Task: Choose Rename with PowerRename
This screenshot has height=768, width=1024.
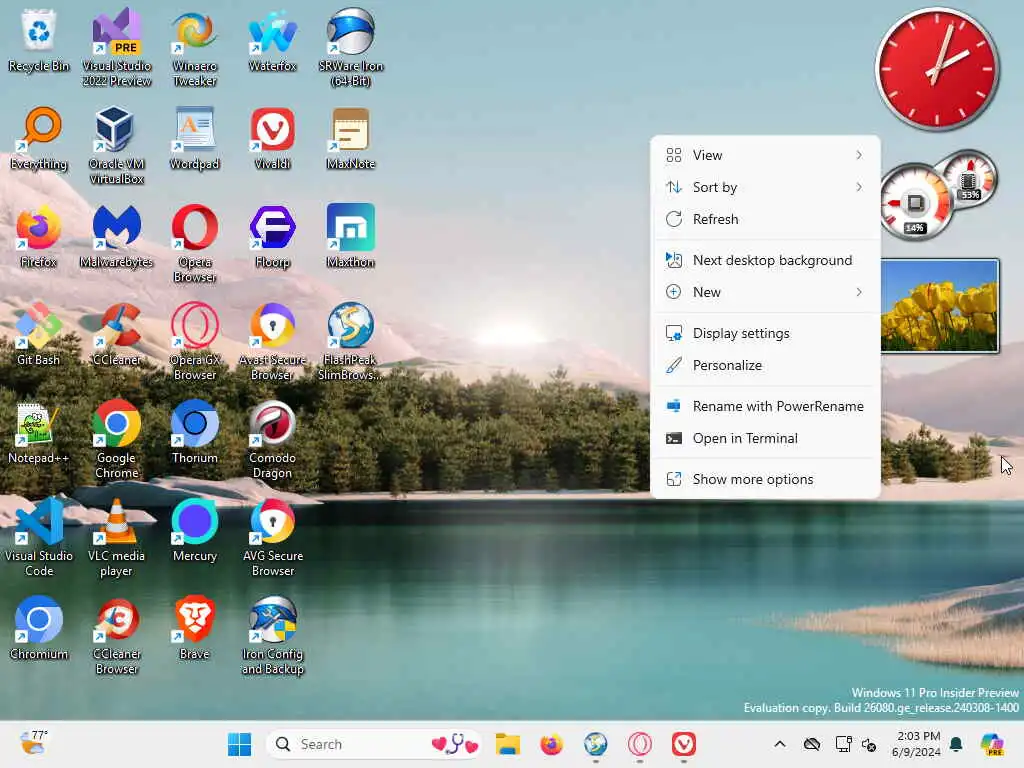Action: tap(765, 406)
